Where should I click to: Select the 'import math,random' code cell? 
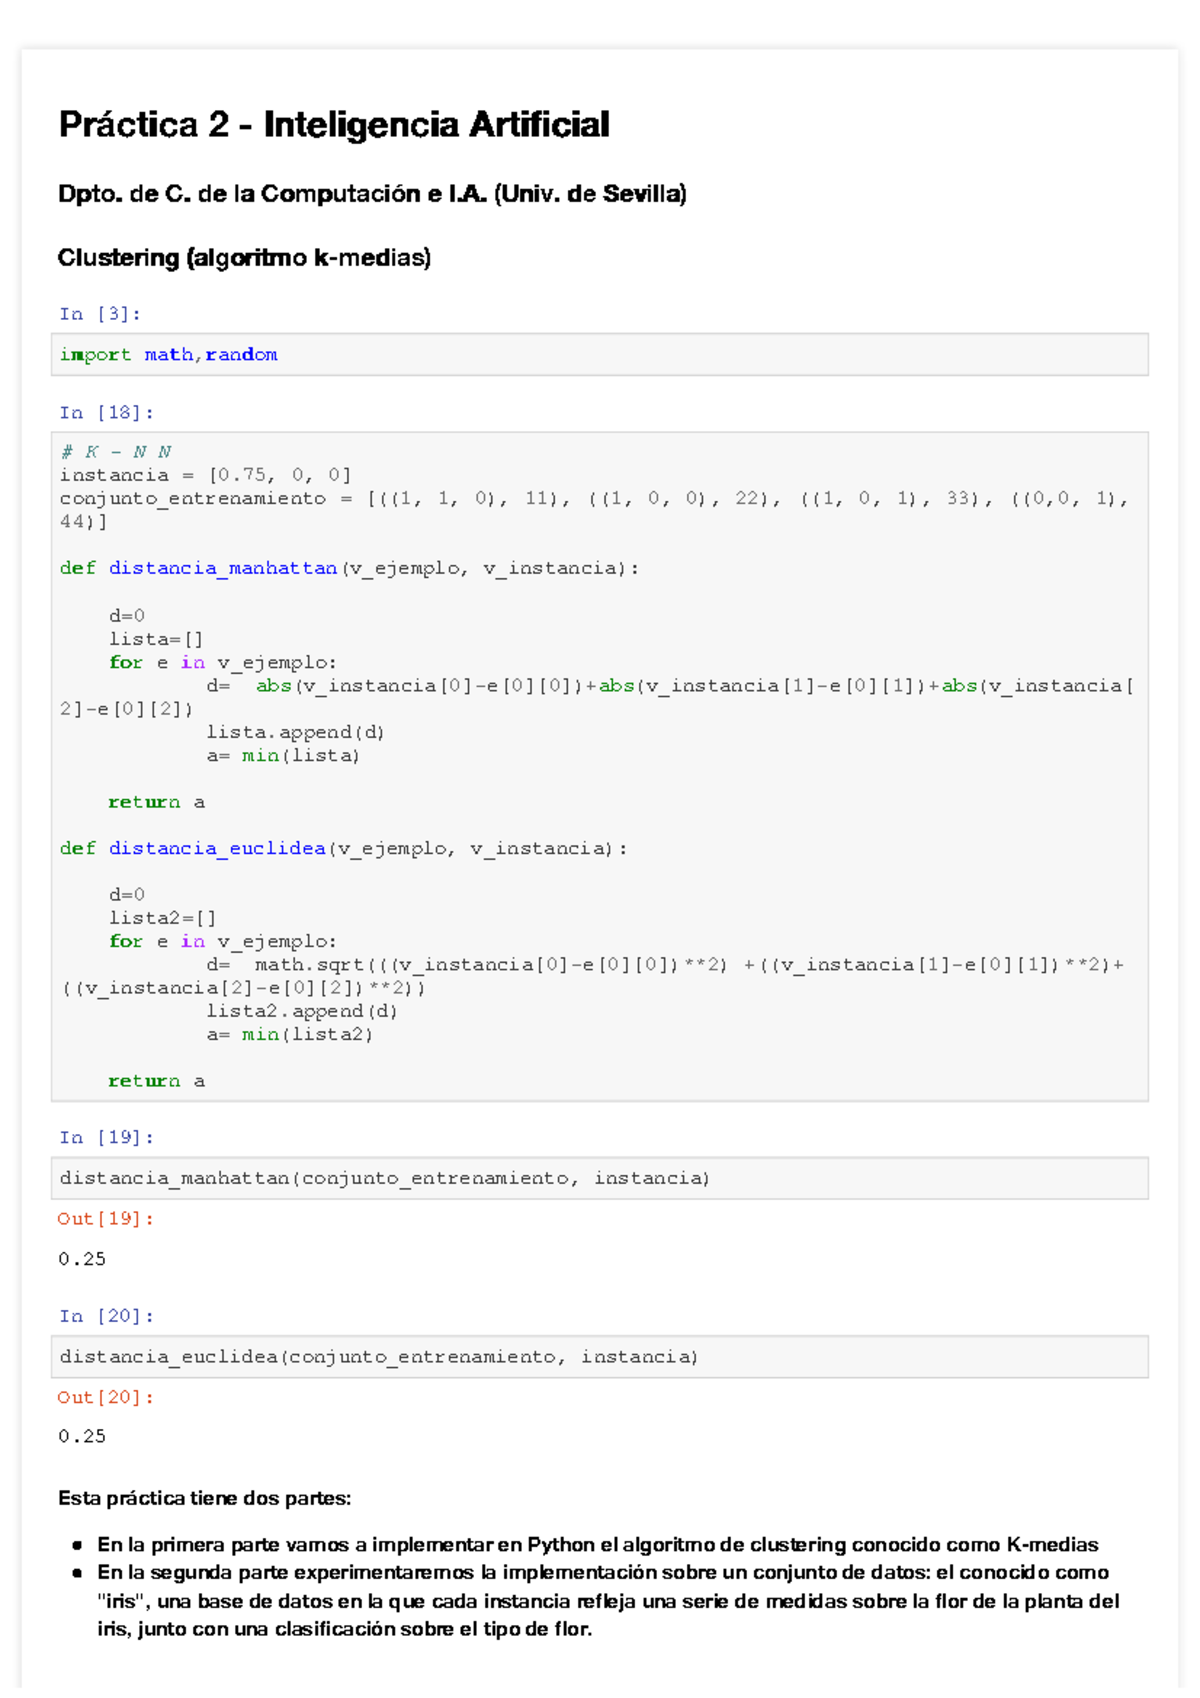599,355
